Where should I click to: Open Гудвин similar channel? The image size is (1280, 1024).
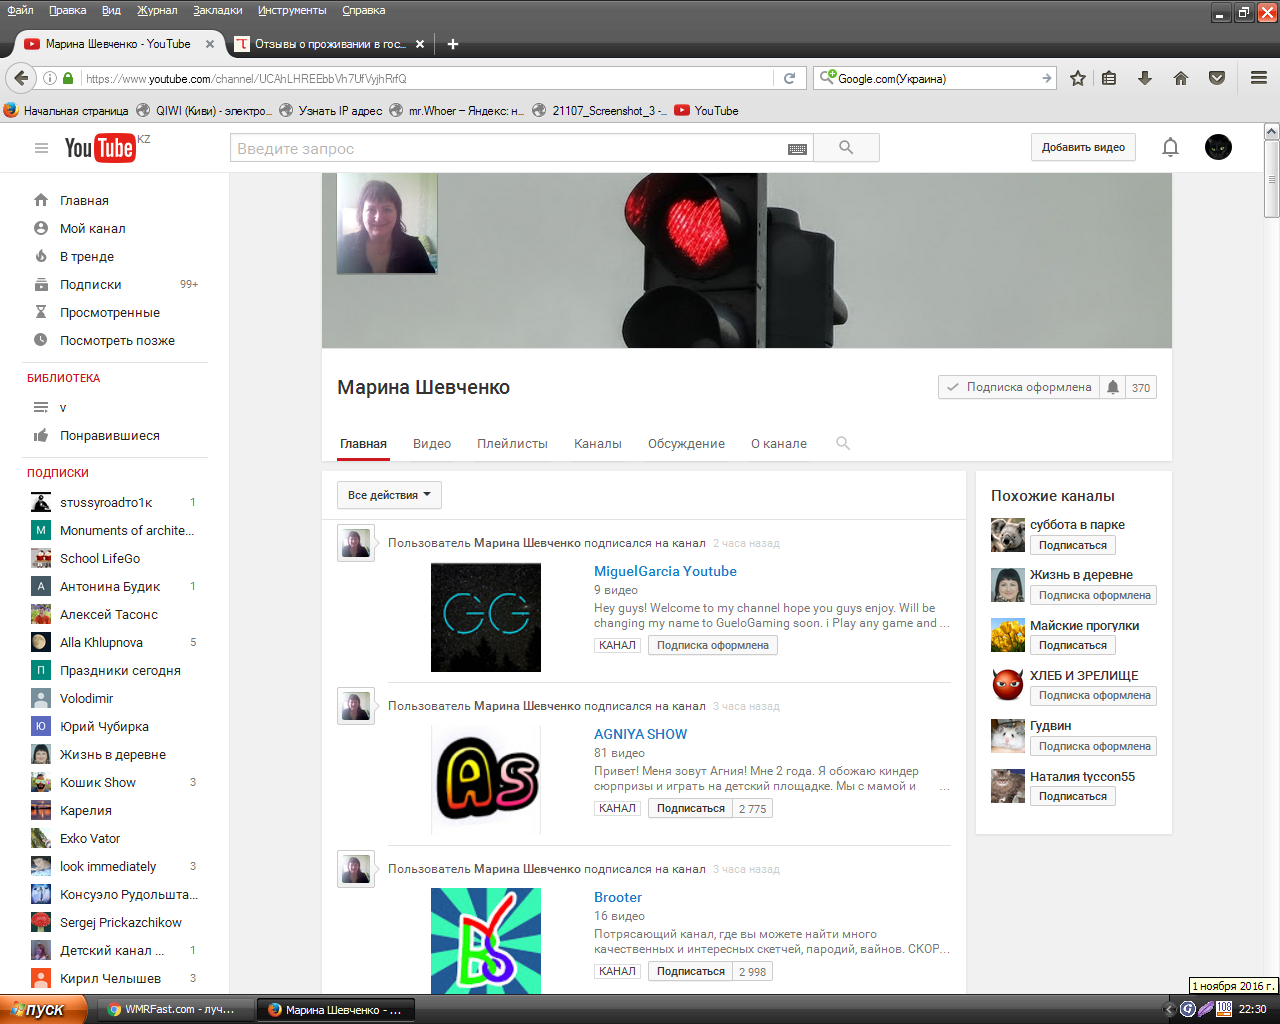pyautogui.click(x=1050, y=725)
